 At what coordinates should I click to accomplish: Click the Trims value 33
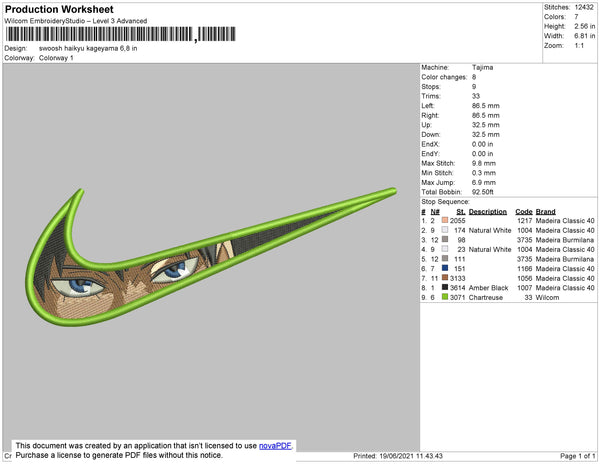tap(476, 96)
